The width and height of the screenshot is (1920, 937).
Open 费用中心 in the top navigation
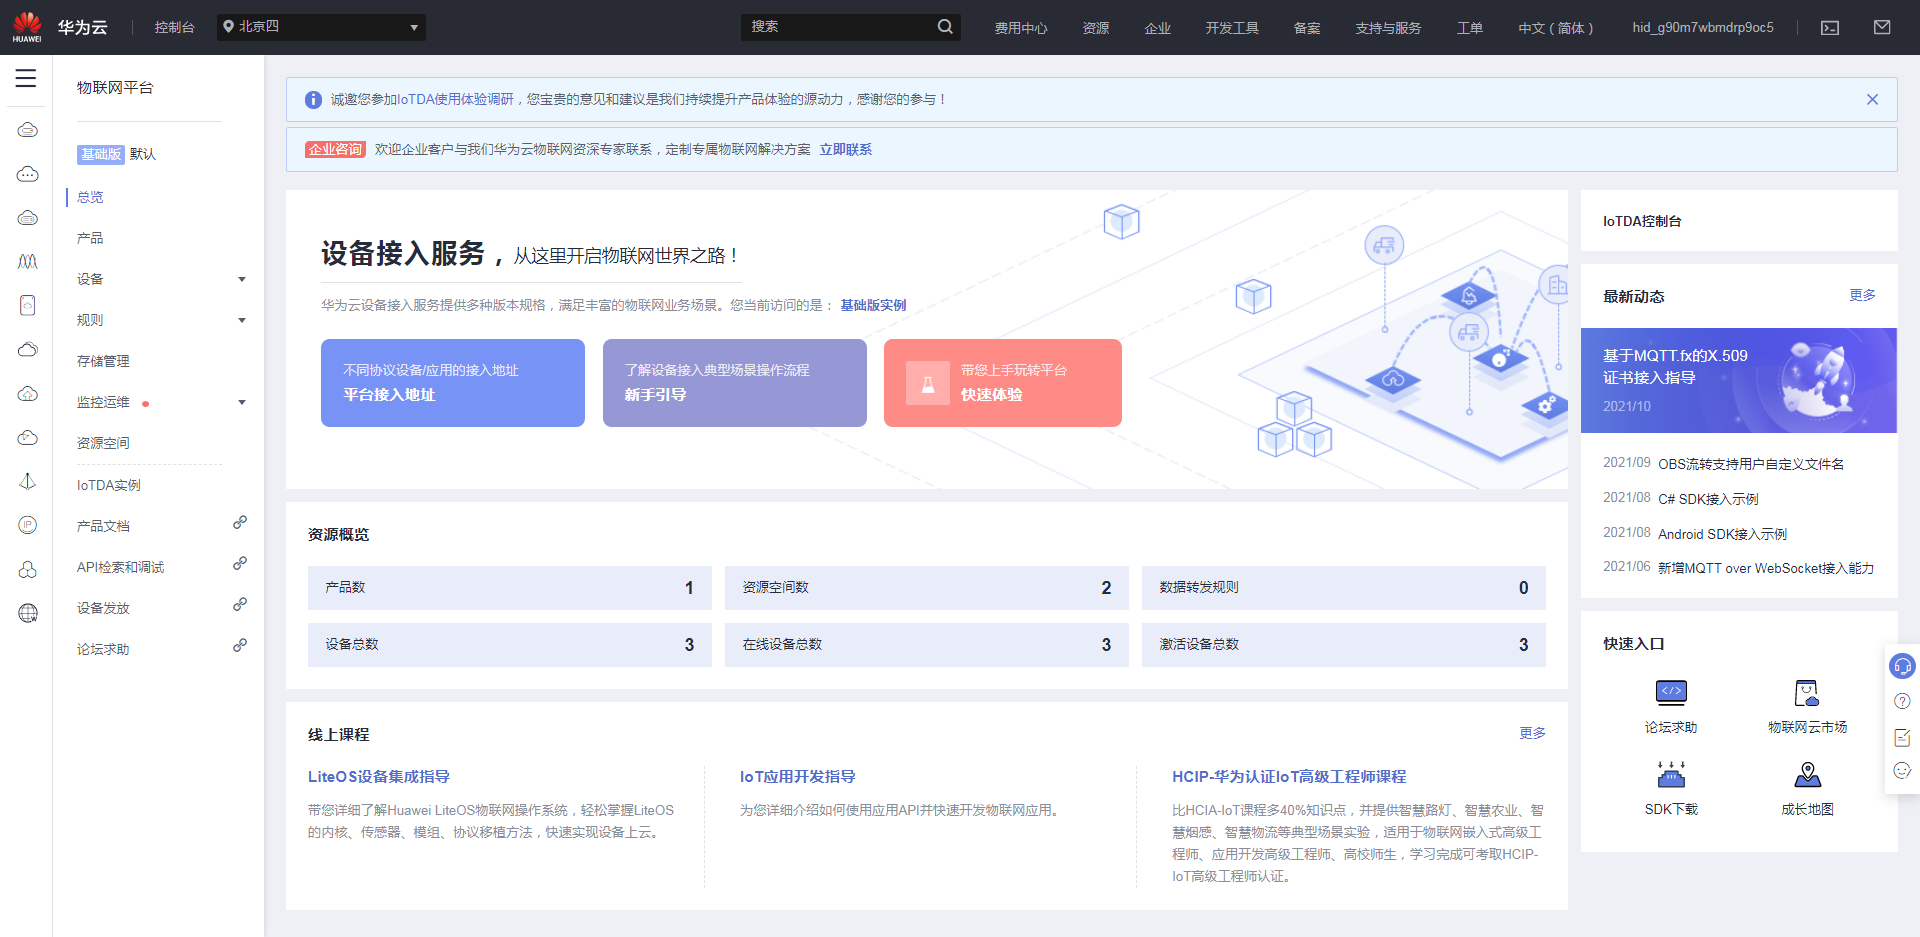tap(1020, 28)
